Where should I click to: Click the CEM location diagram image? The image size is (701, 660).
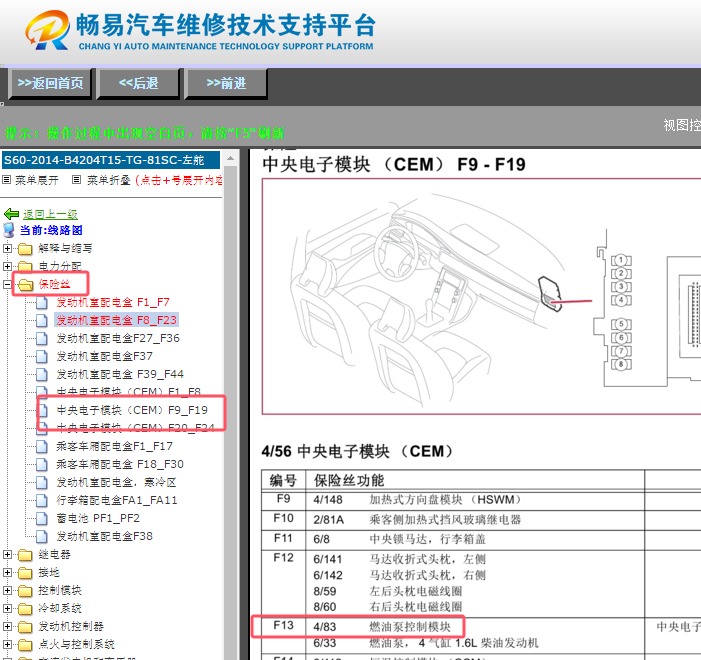pyautogui.click(x=481, y=296)
